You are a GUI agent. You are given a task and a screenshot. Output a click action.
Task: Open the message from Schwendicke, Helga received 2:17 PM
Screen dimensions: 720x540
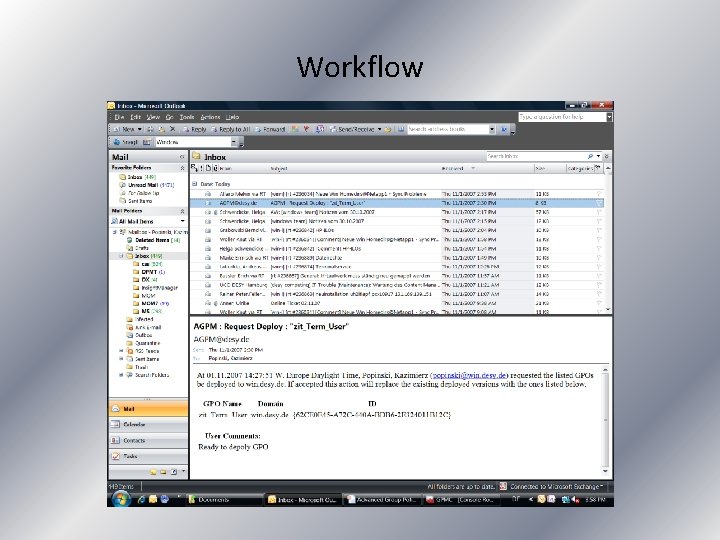pos(397,212)
